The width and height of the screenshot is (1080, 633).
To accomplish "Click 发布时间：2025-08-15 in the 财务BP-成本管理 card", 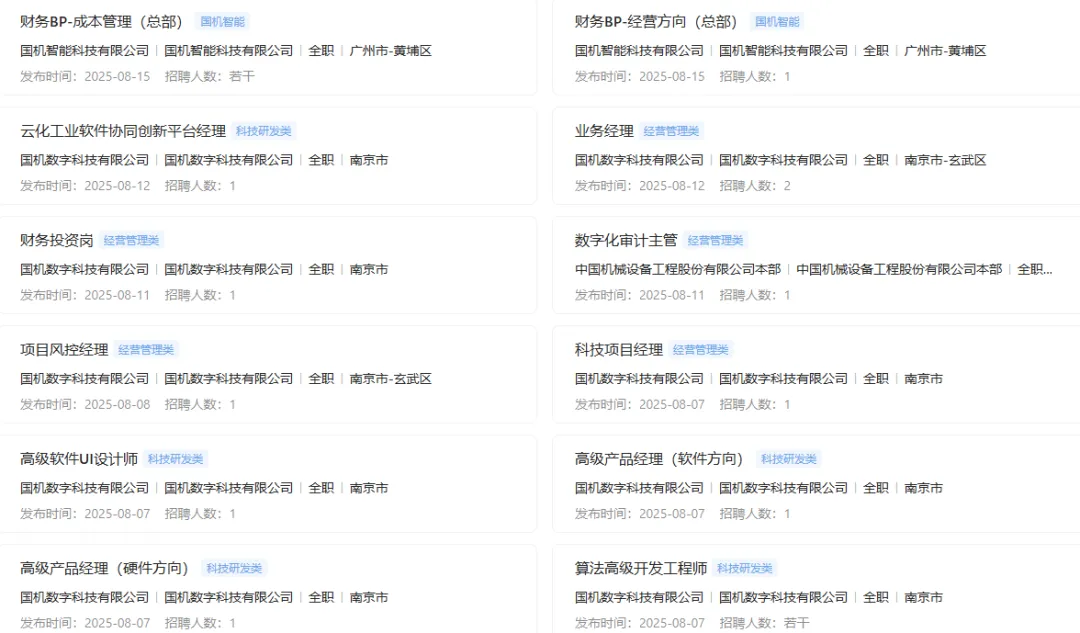I will pyautogui.click(x=85, y=76).
